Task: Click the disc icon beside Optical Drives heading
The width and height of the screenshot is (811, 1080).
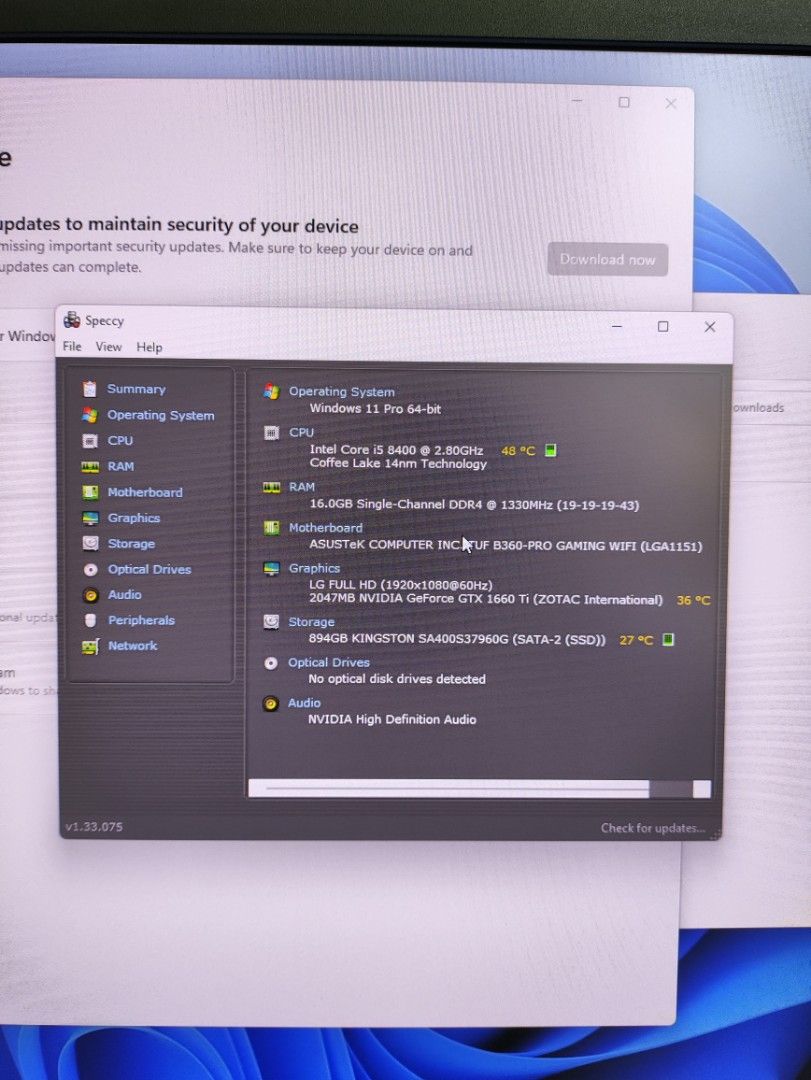Action: click(x=271, y=663)
